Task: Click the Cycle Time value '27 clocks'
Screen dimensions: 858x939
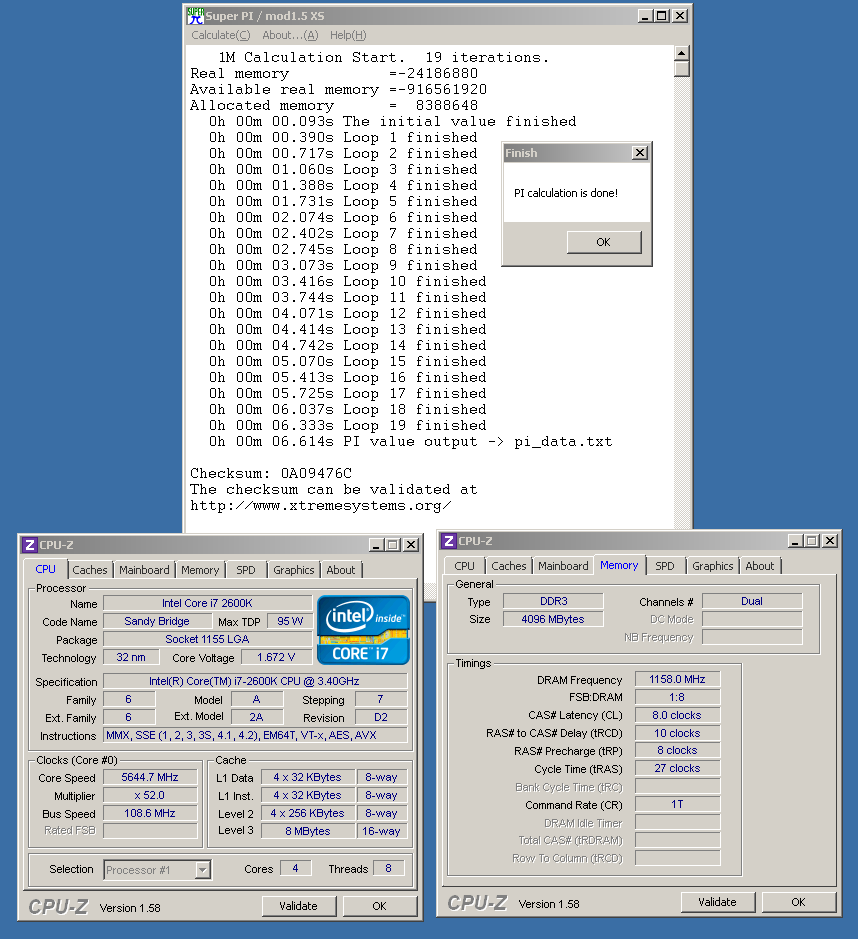Action: point(677,768)
